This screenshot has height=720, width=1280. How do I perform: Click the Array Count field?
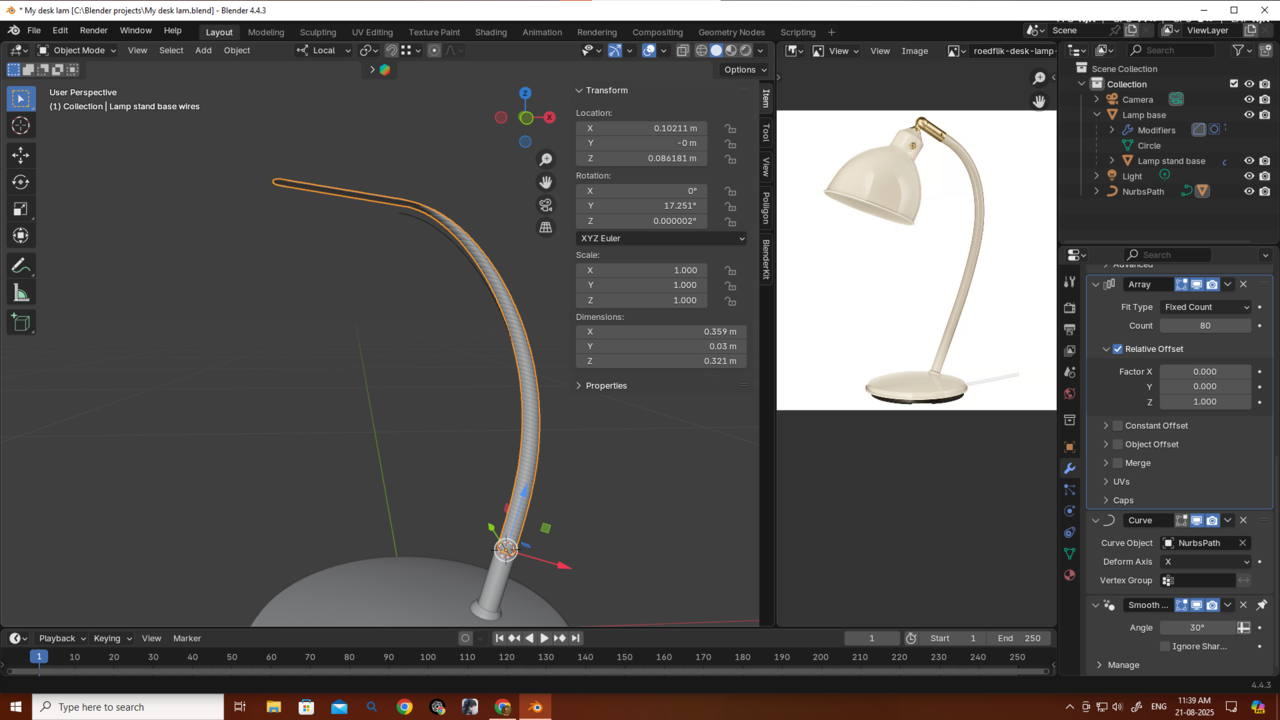(1205, 326)
